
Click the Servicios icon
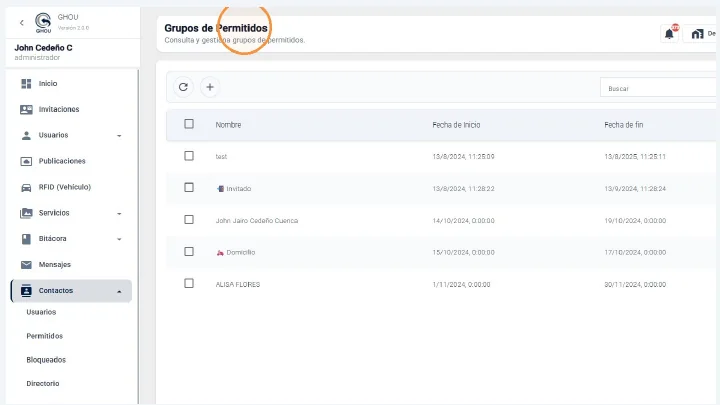click(x=26, y=213)
